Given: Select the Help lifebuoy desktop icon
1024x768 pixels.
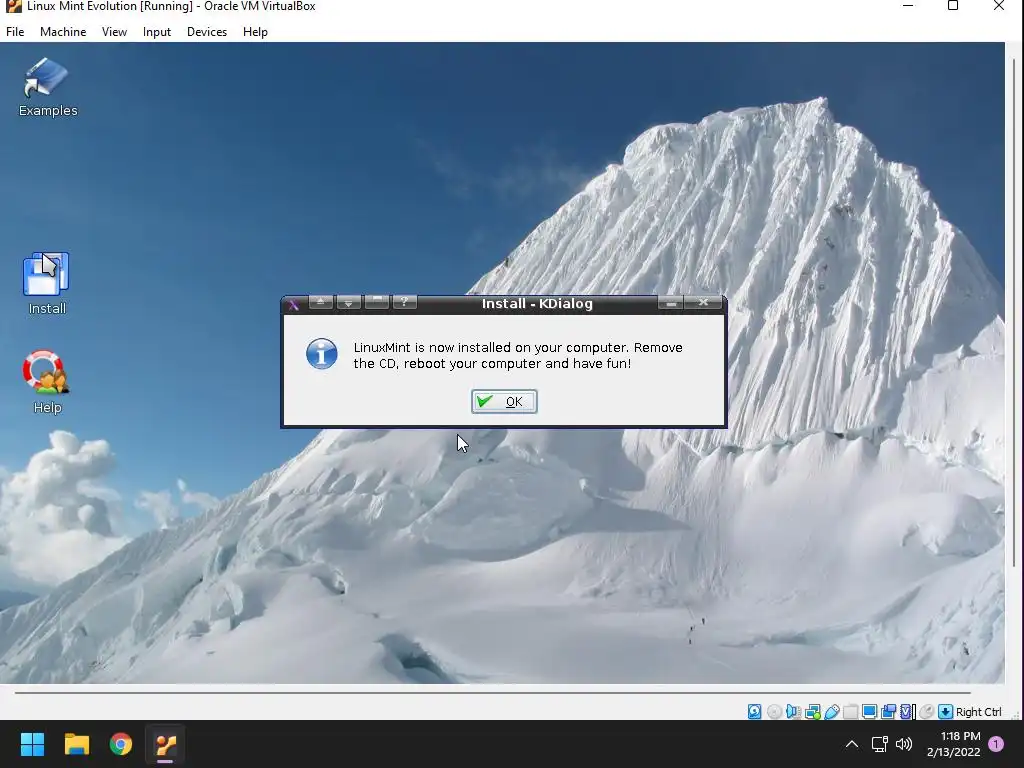Looking at the screenshot, I should (46, 382).
